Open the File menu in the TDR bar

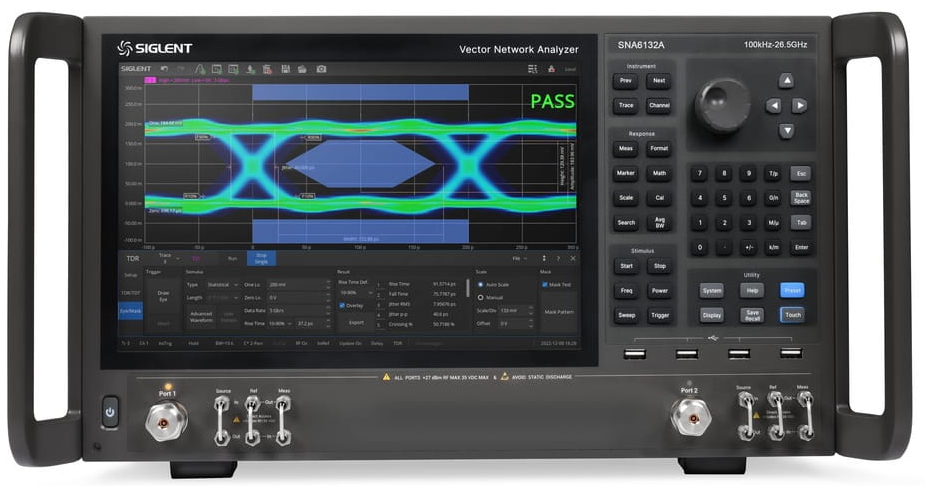pyautogui.click(x=519, y=258)
